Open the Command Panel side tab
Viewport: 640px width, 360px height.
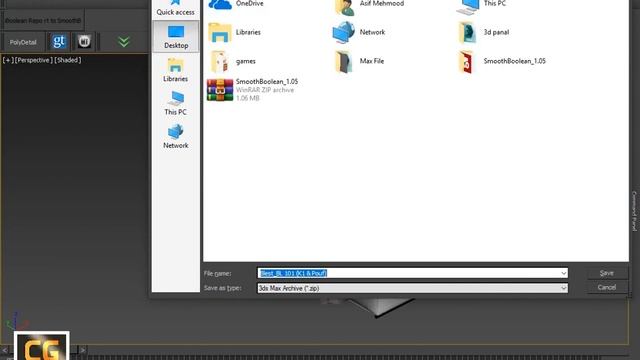click(x=634, y=211)
